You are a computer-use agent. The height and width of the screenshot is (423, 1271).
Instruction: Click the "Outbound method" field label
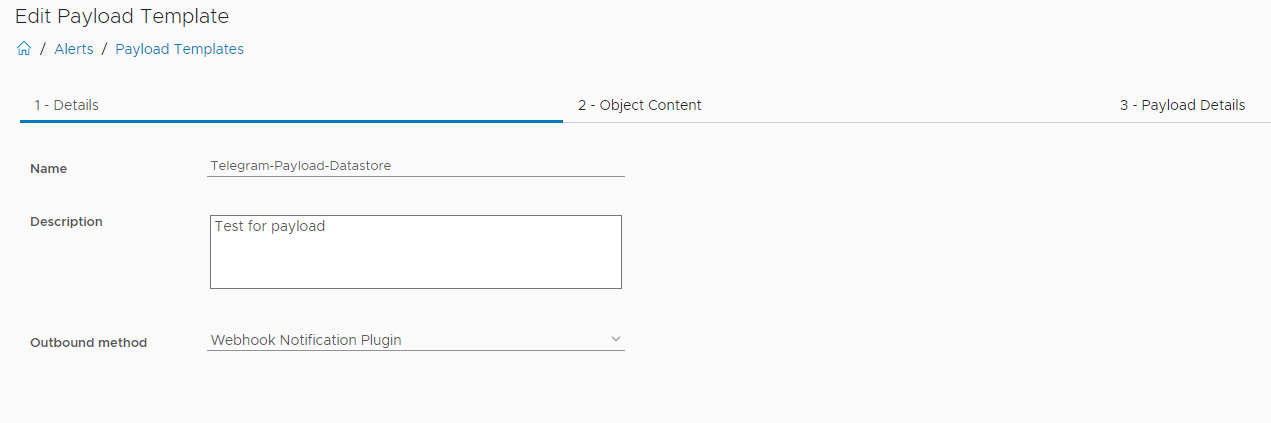88,343
